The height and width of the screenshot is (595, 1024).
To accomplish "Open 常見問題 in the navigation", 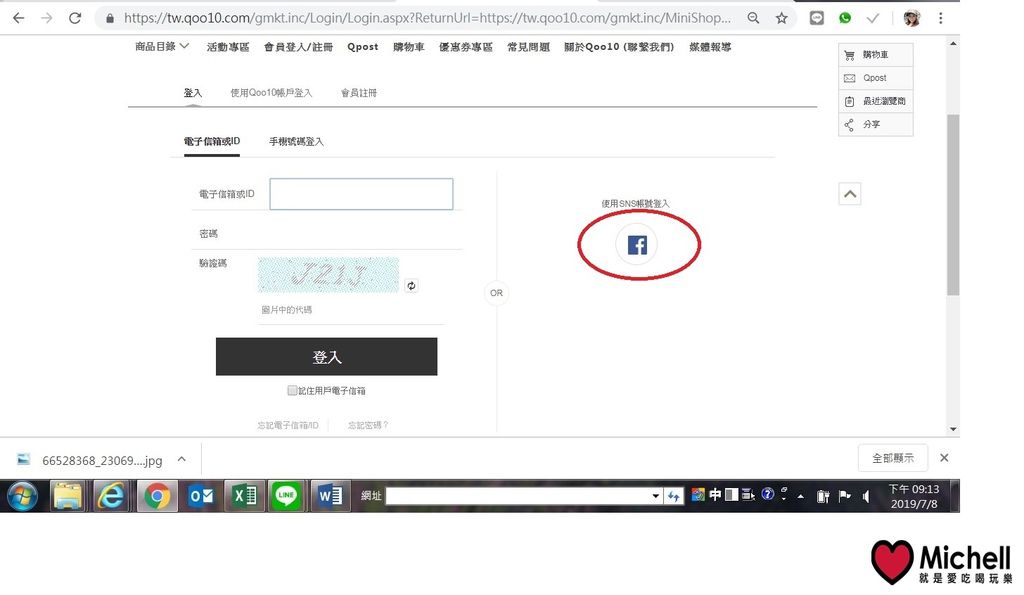I will [x=528, y=47].
